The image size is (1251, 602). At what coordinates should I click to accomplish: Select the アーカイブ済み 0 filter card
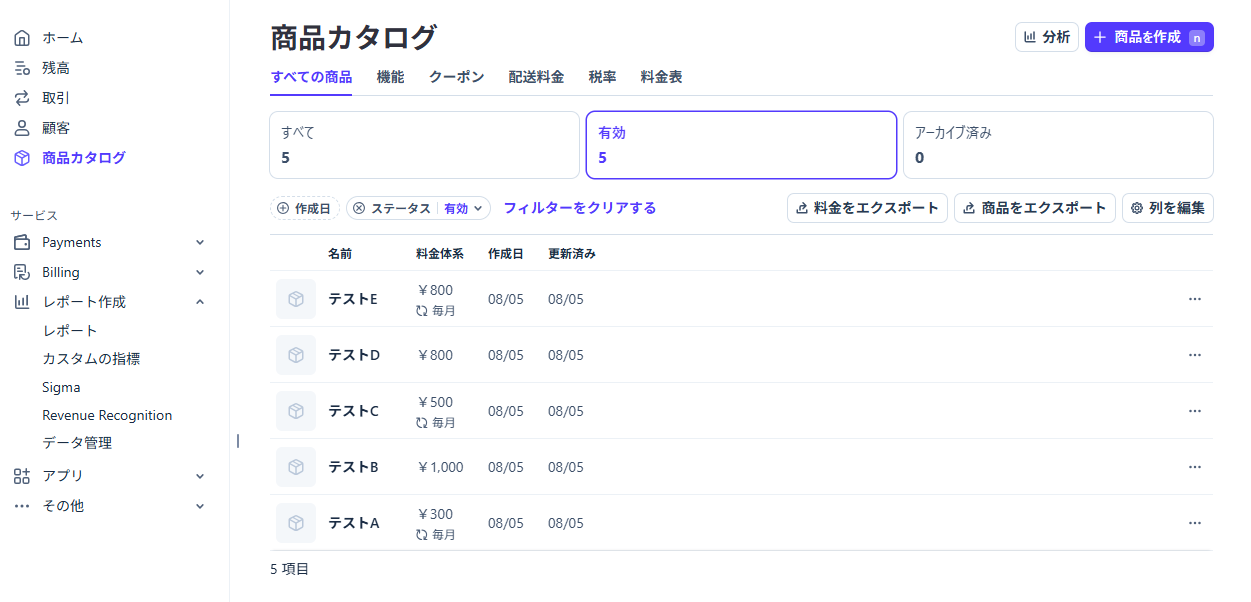coord(1058,145)
